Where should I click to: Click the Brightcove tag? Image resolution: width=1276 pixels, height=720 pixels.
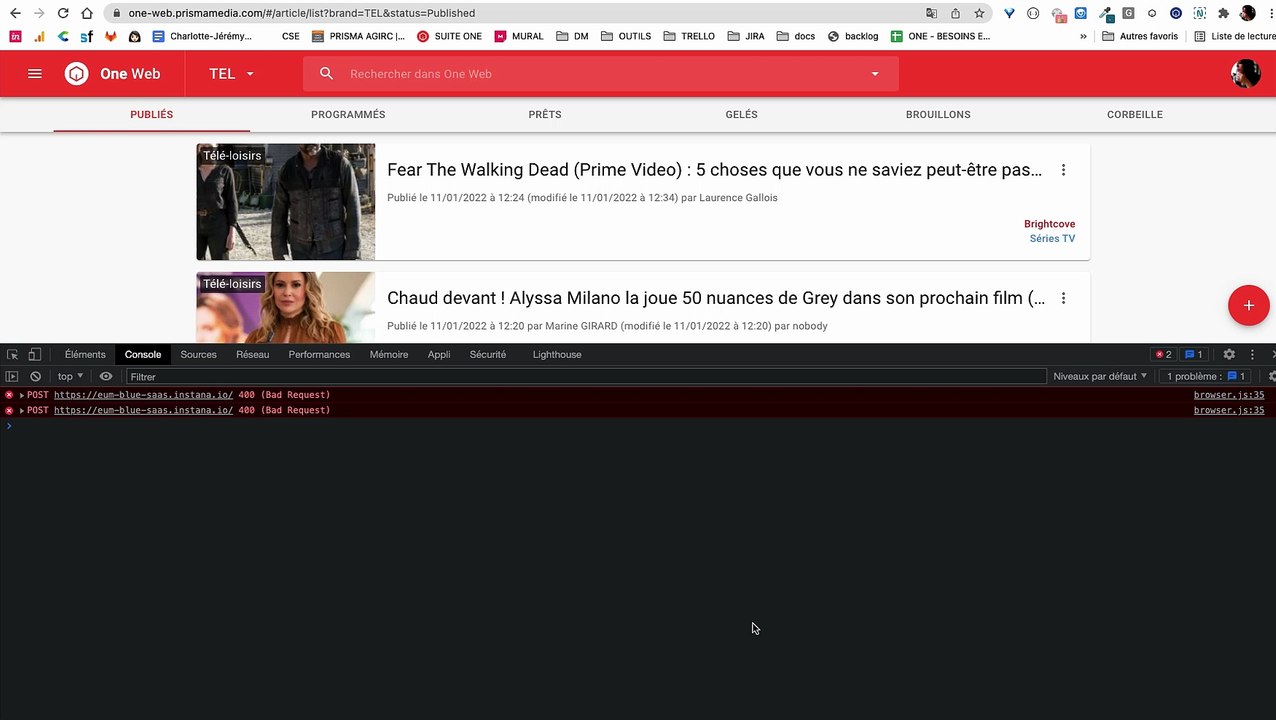[1049, 224]
